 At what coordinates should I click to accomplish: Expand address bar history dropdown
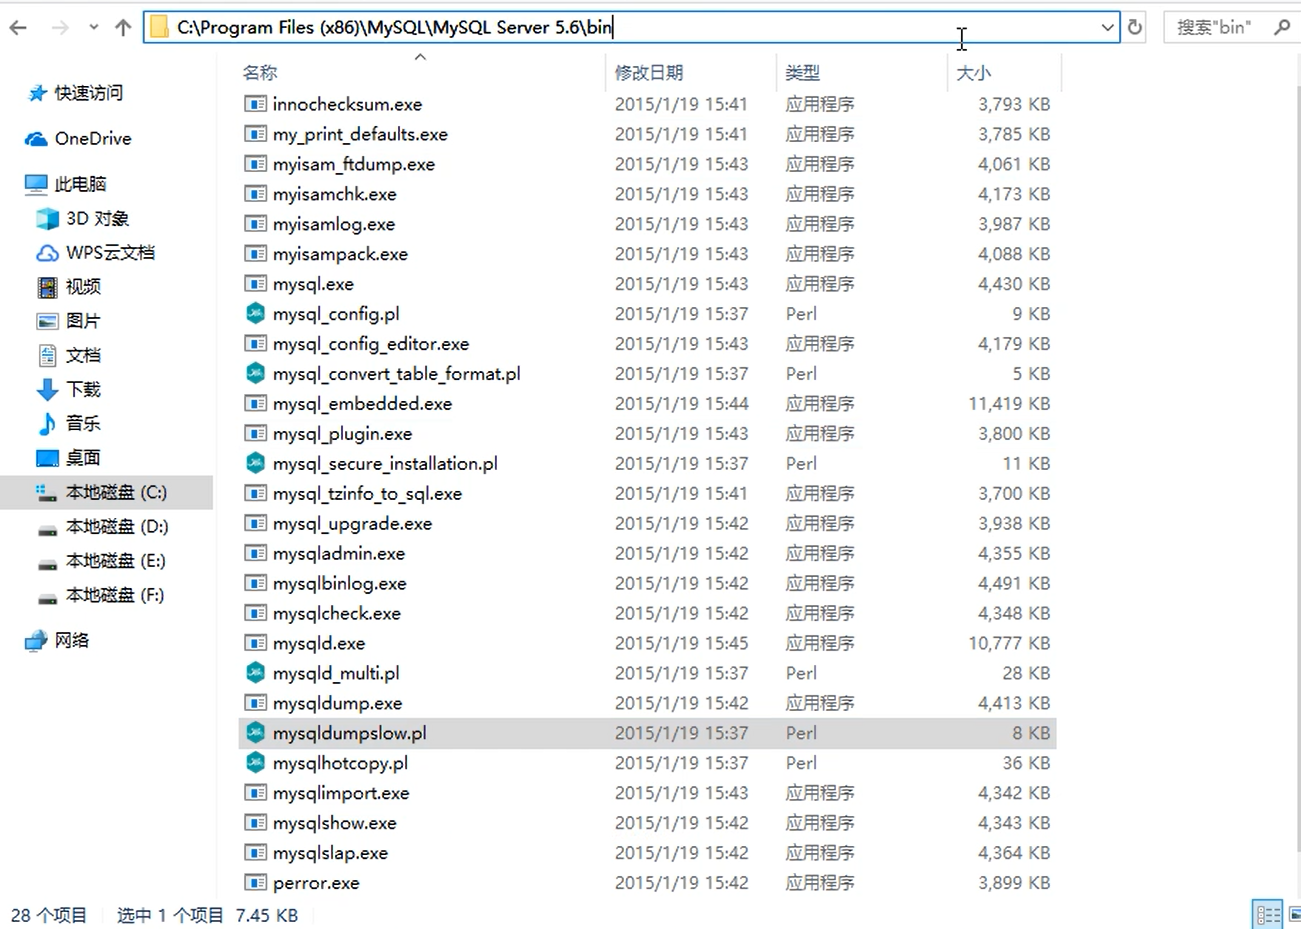point(1107,27)
